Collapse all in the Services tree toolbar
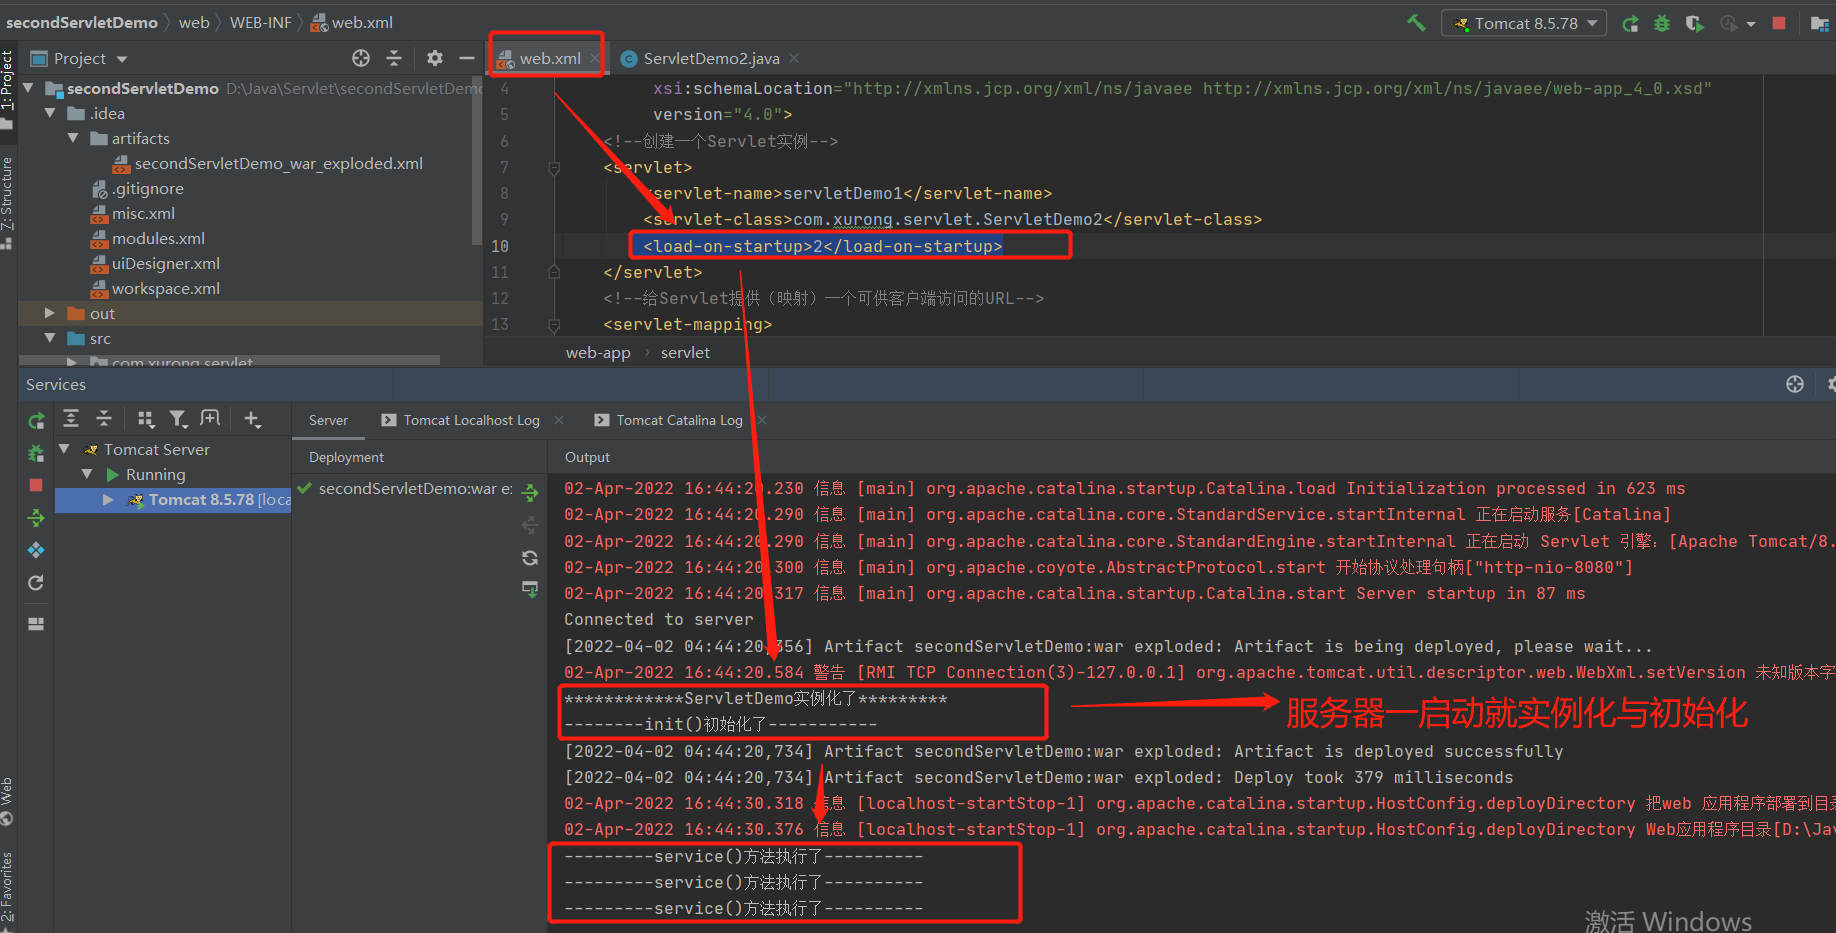 tap(104, 419)
